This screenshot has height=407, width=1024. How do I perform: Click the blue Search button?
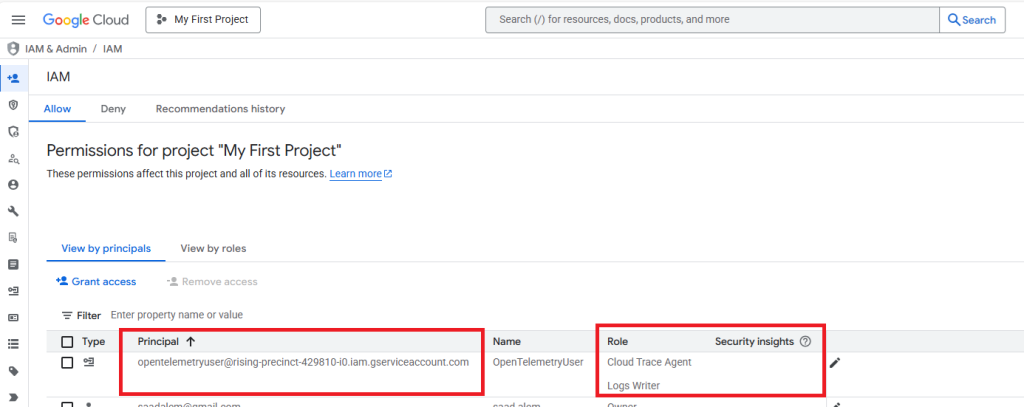pos(972,20)
